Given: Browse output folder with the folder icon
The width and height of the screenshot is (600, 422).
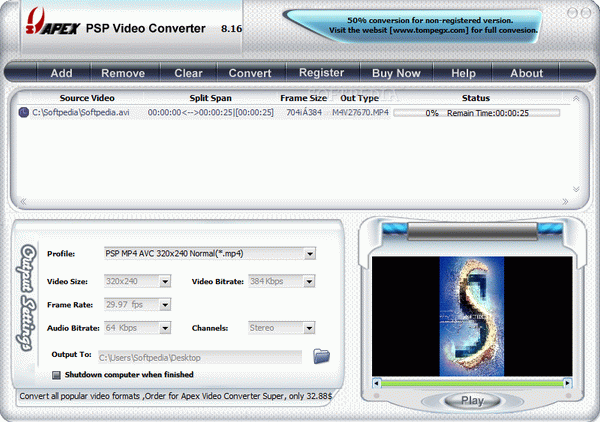Looking at the screenshot, I should click(321, 356).
